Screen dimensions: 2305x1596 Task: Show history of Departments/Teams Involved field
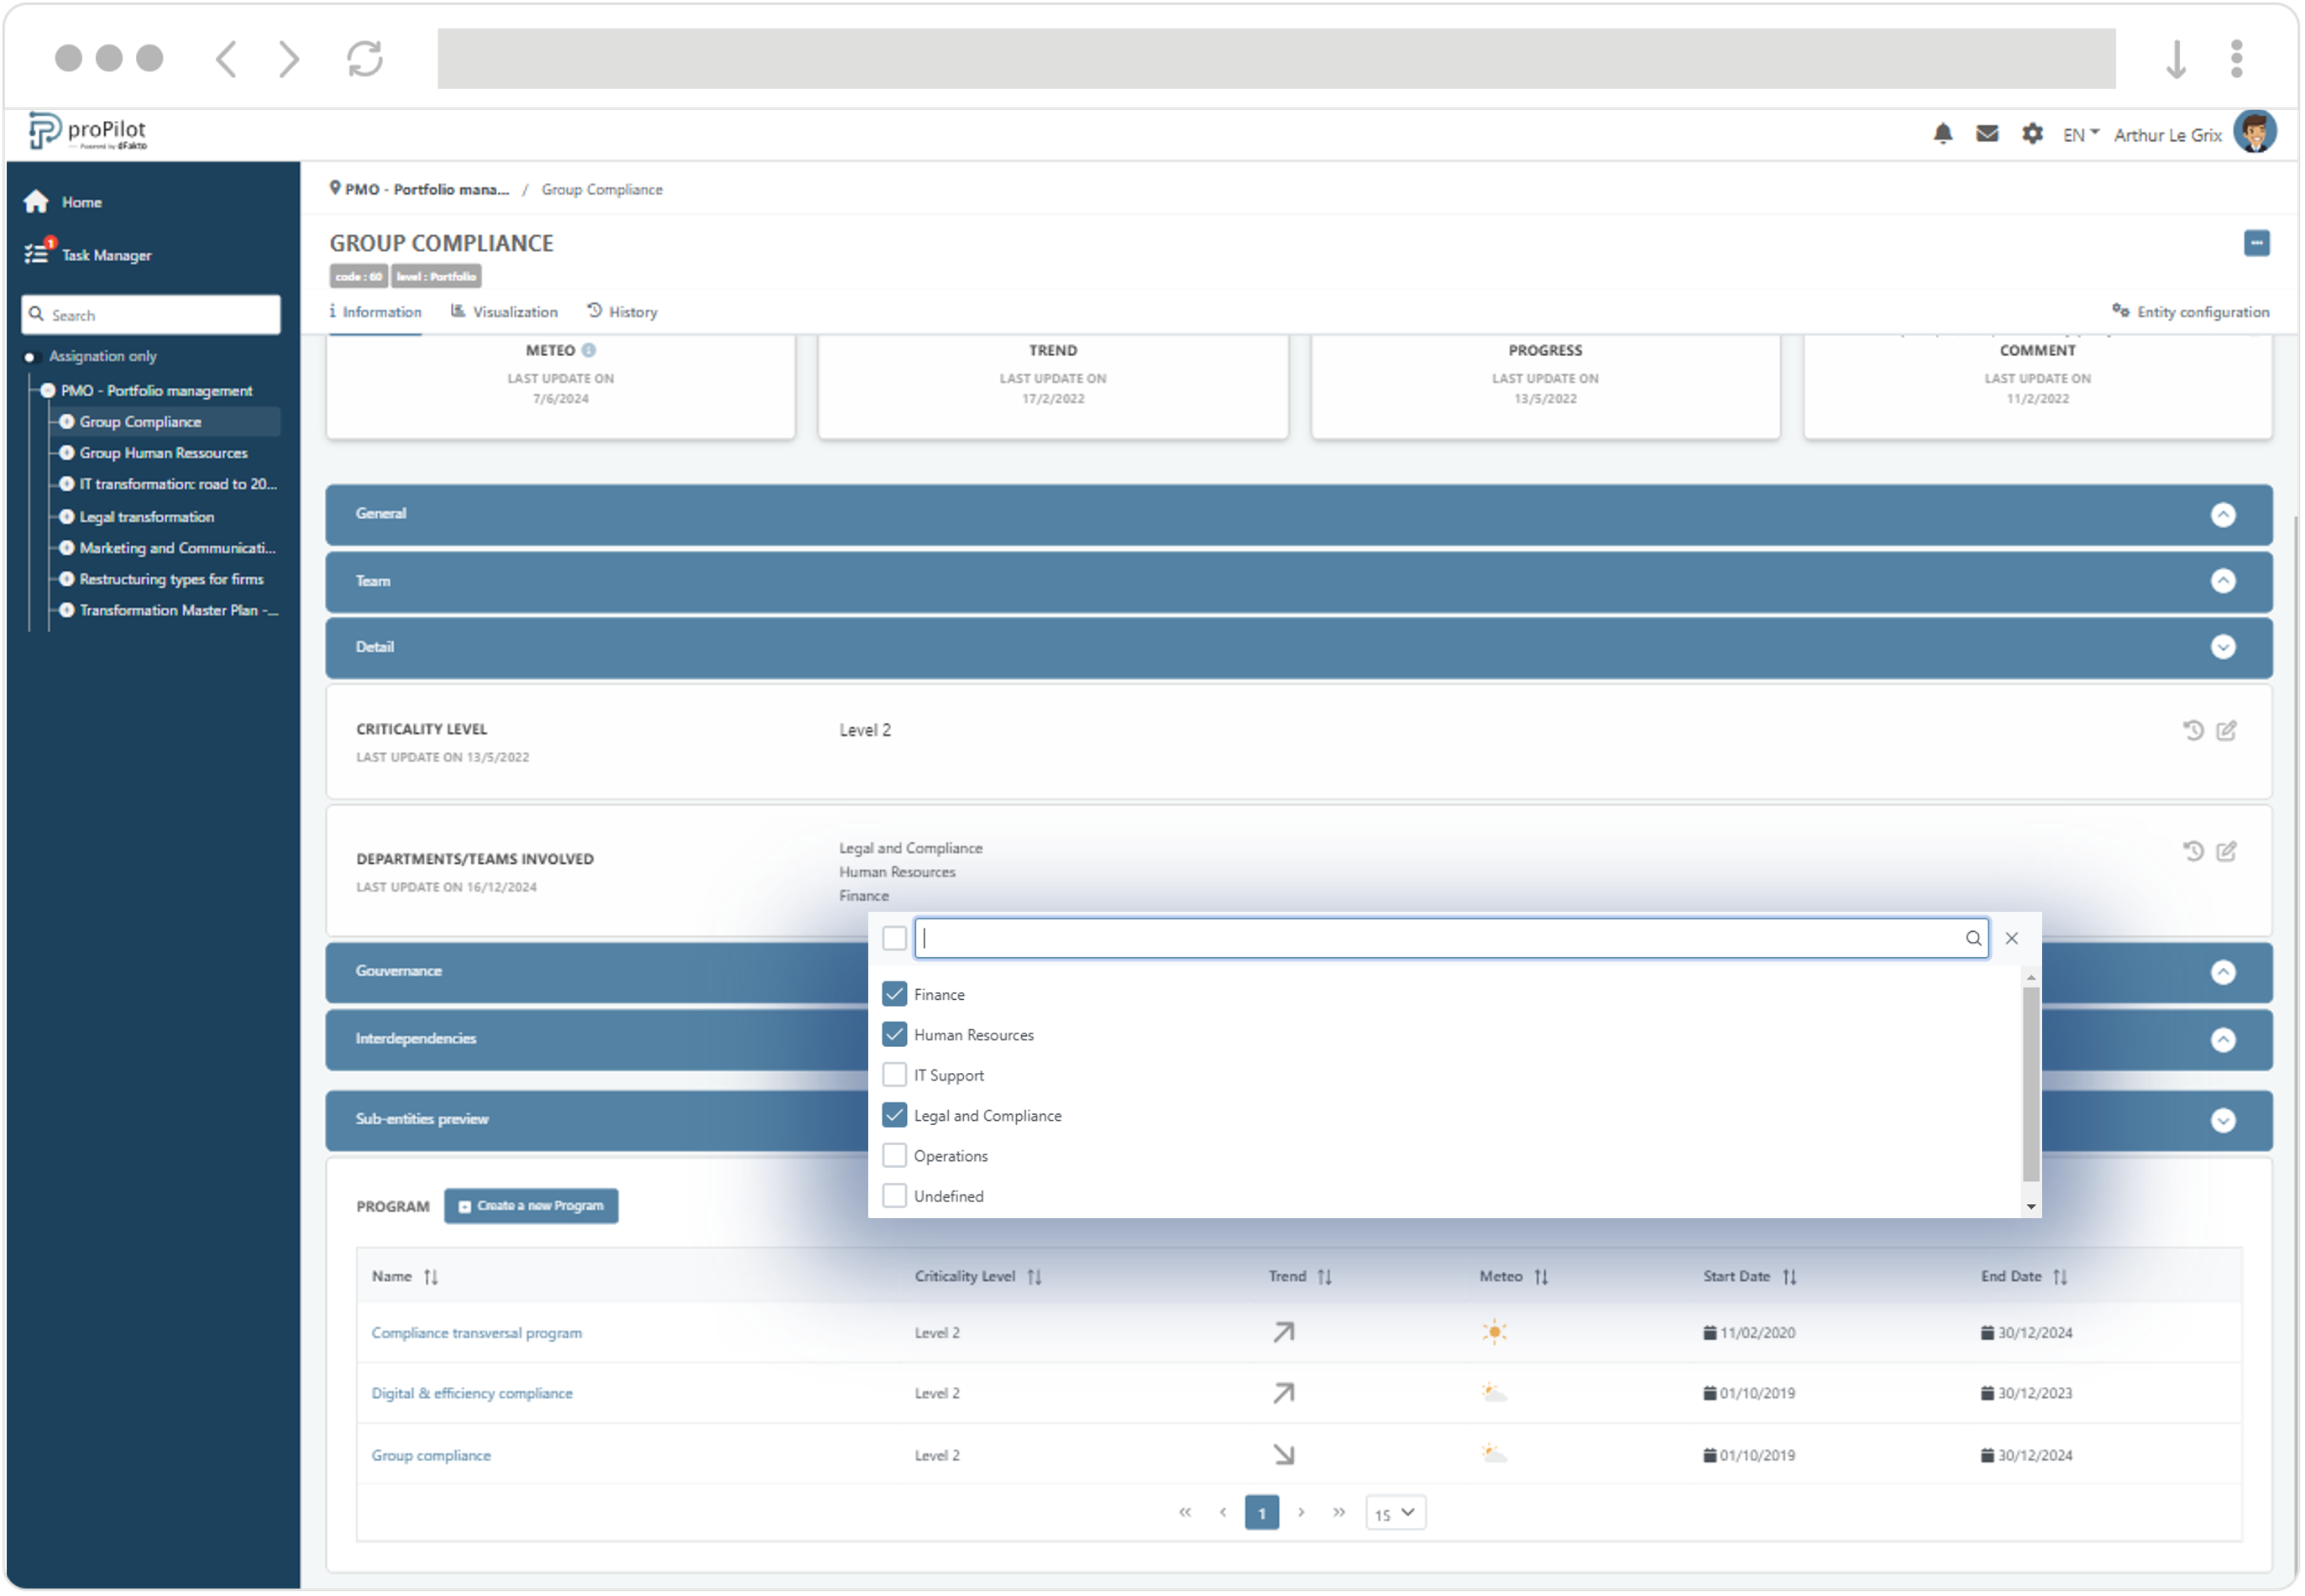(2195, 853)
